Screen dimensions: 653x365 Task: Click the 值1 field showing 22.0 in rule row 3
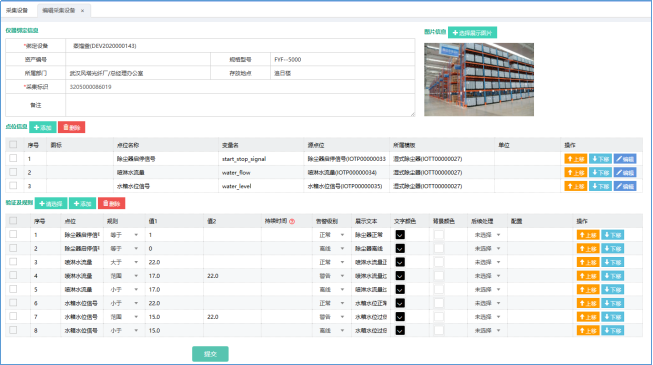[x=174, y=262]
